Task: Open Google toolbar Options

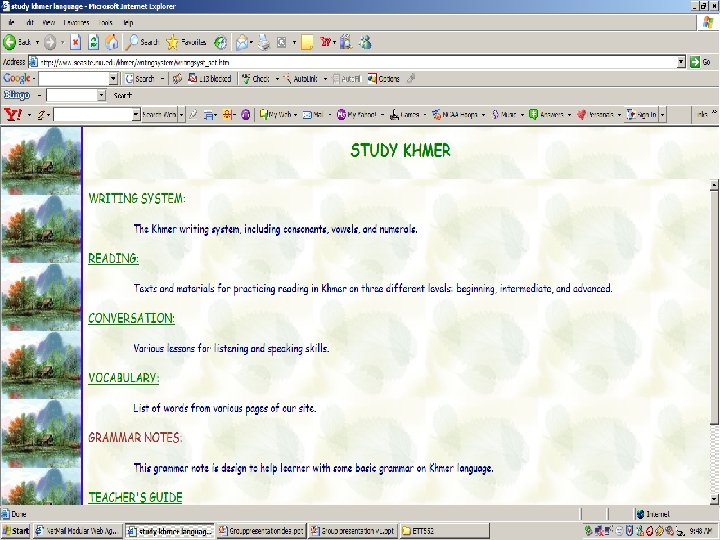Action: pos(383,79)
